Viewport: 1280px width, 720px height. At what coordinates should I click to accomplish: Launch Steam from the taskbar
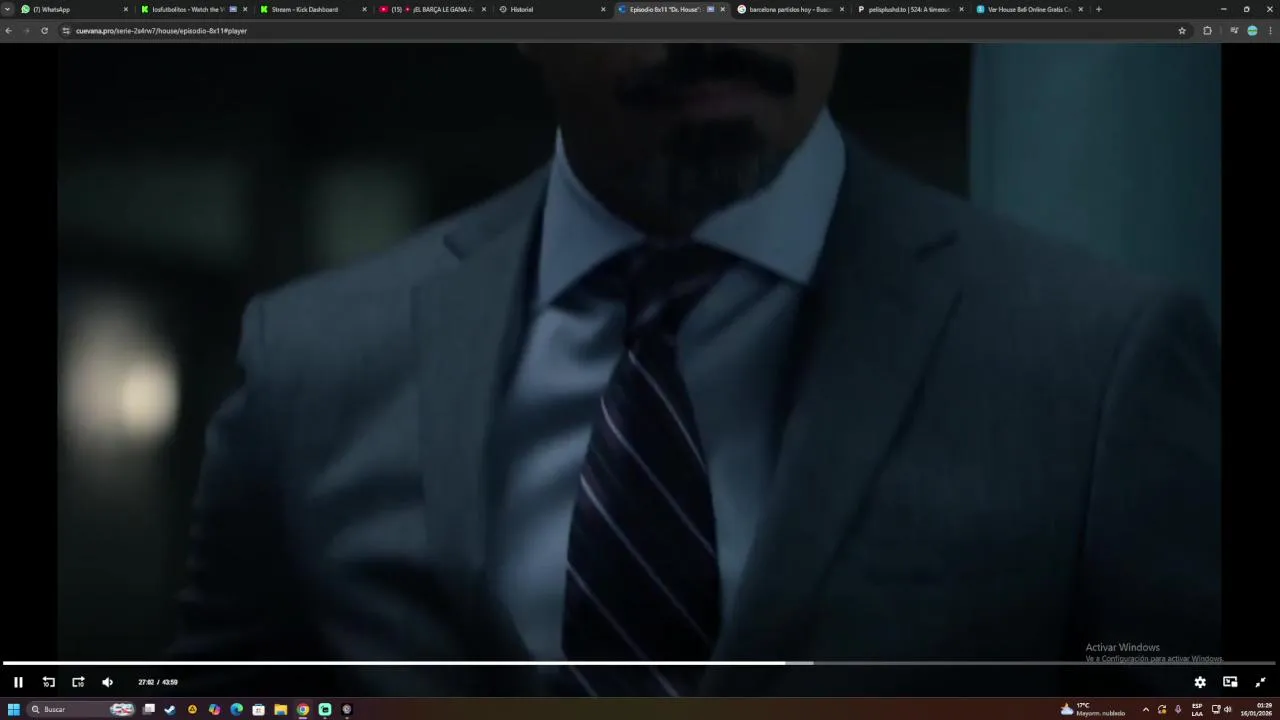170,709
